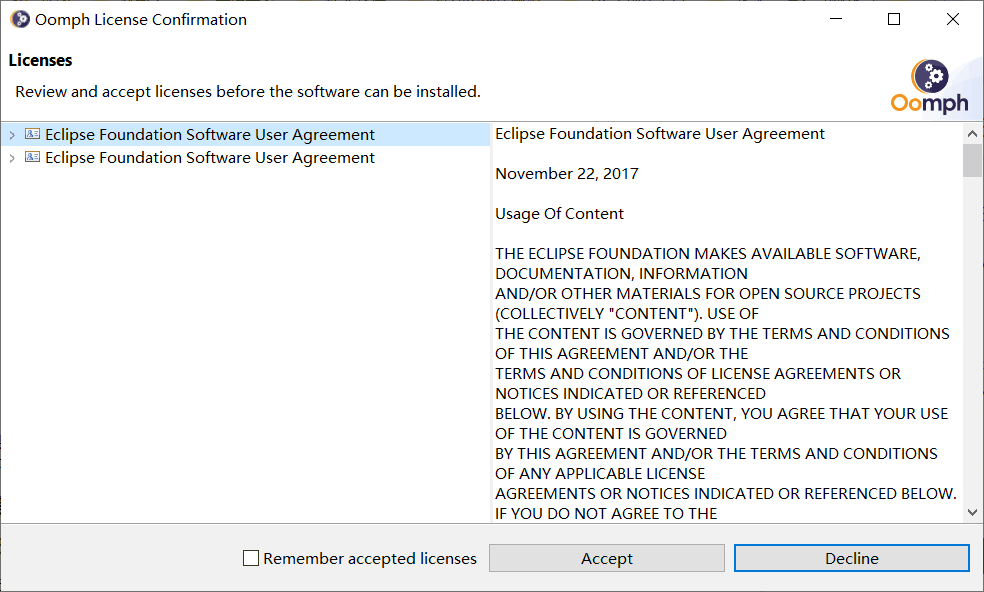
Task: Click the empty scrollbar track below the thumb
Action: pyautogui.click(x=972, y=340)
